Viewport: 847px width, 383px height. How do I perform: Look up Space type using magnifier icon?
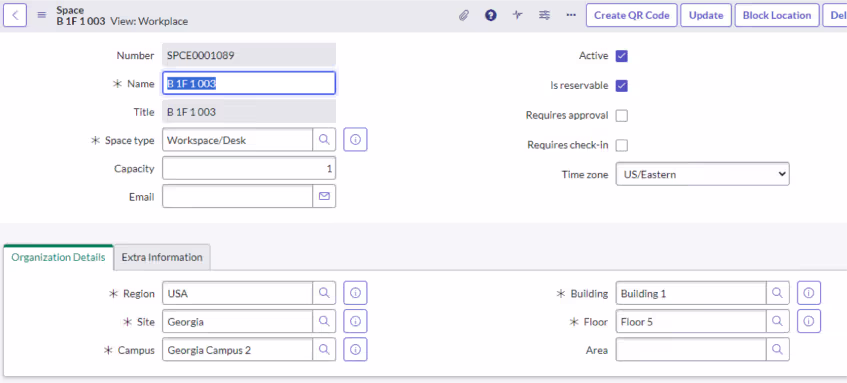(x=324, y=140)
